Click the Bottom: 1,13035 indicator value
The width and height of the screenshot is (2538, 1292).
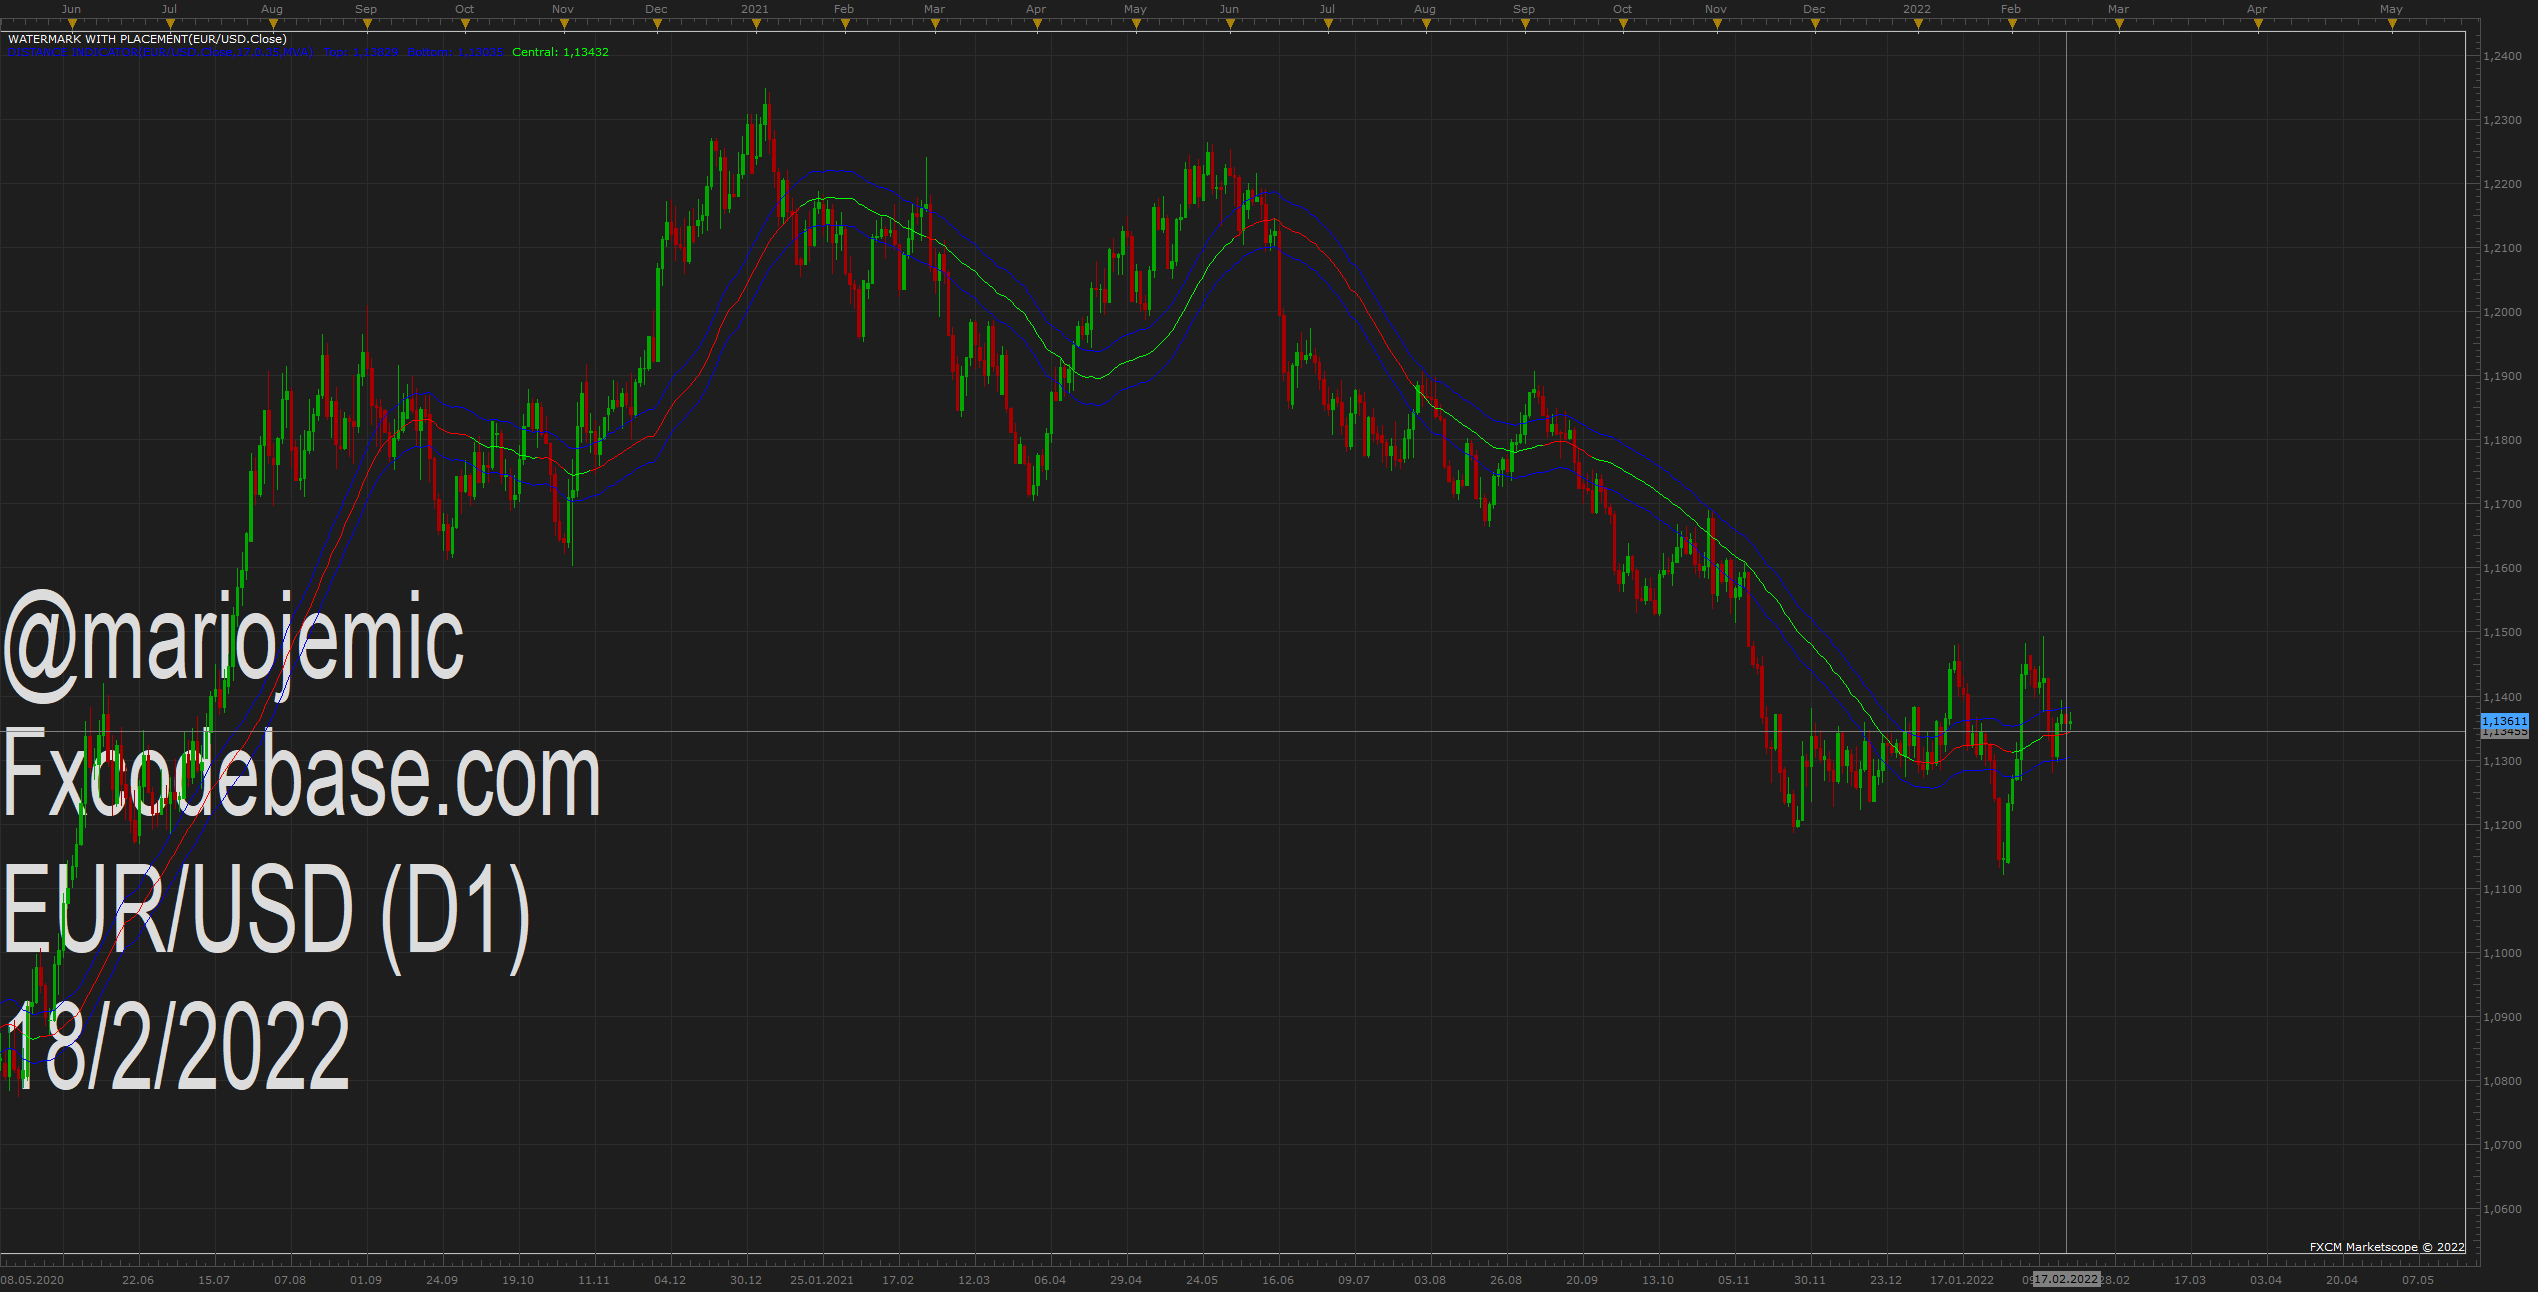point(455,52)
